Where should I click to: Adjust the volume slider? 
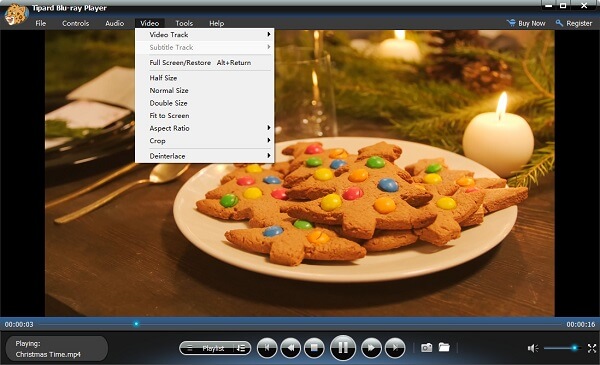click(561, 348)
